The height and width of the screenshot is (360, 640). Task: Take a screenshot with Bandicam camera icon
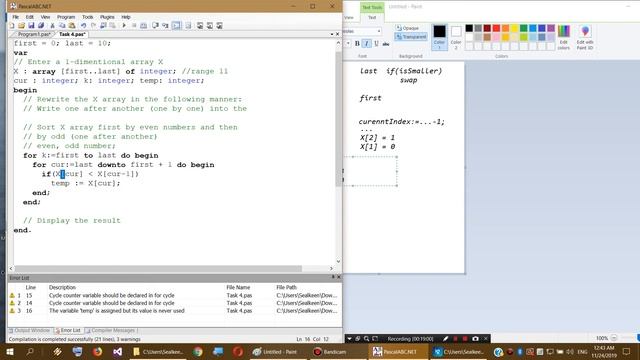(475, 339)
